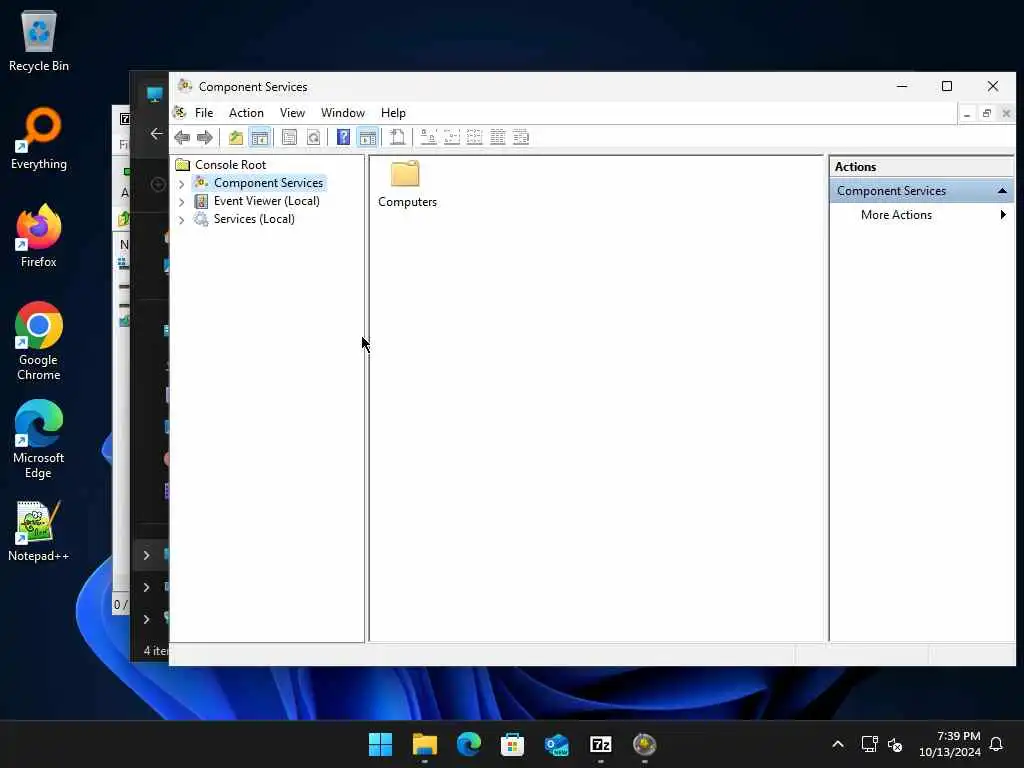Switch to List view in toolbar
1024x768 pixels.
(474, 137)
